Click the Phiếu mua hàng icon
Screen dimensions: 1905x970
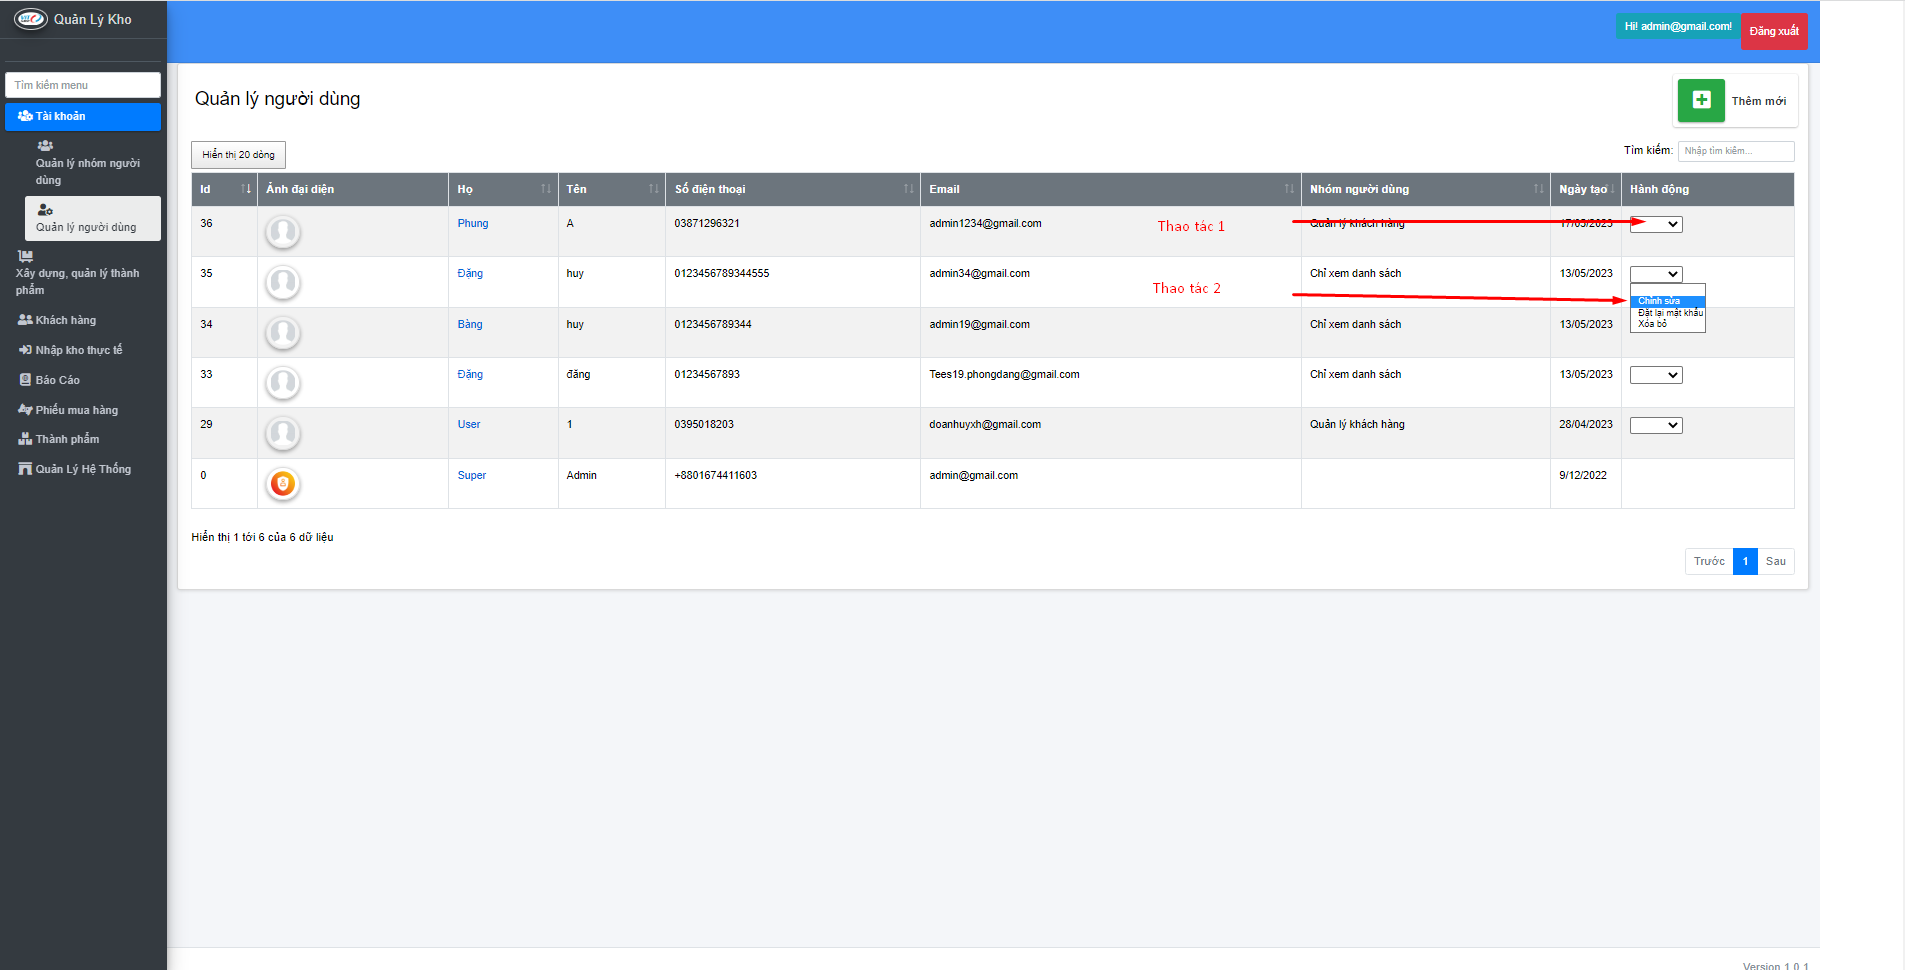point(25,410)
